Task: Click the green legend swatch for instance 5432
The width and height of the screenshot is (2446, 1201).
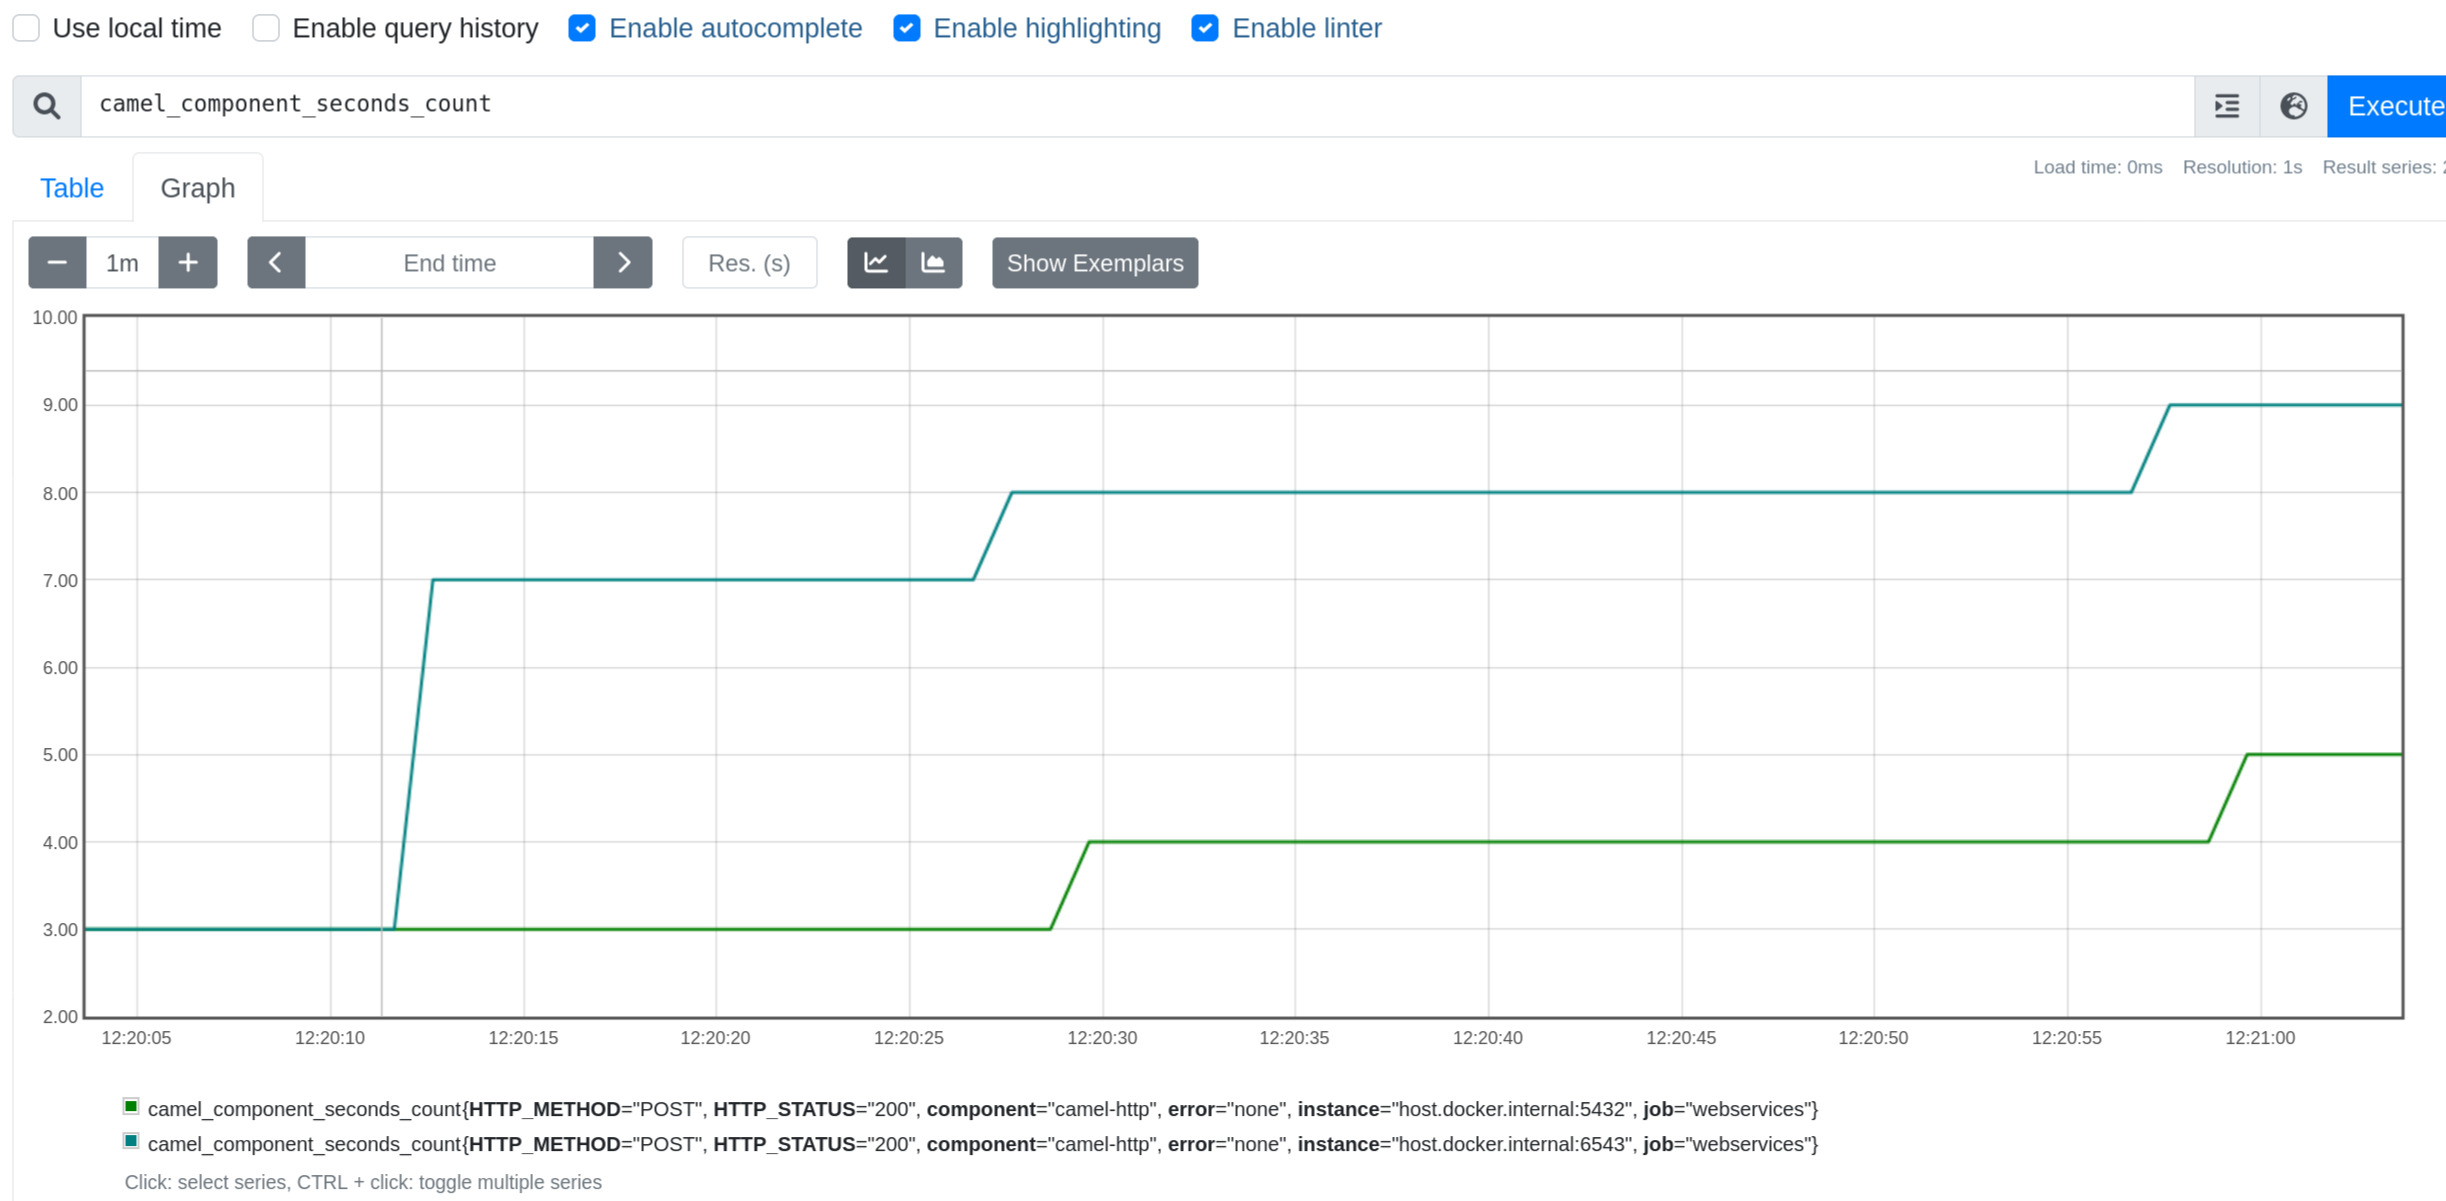Action: (130, 1106)
